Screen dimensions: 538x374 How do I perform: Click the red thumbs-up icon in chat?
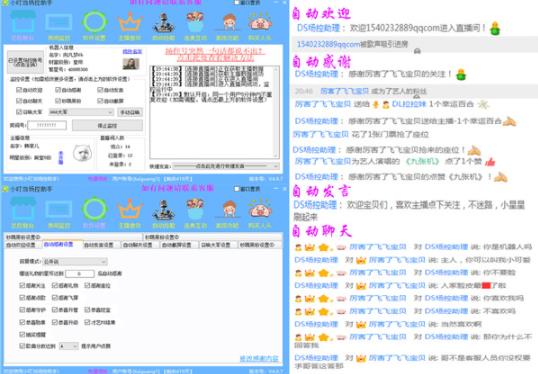coord(490,162)
